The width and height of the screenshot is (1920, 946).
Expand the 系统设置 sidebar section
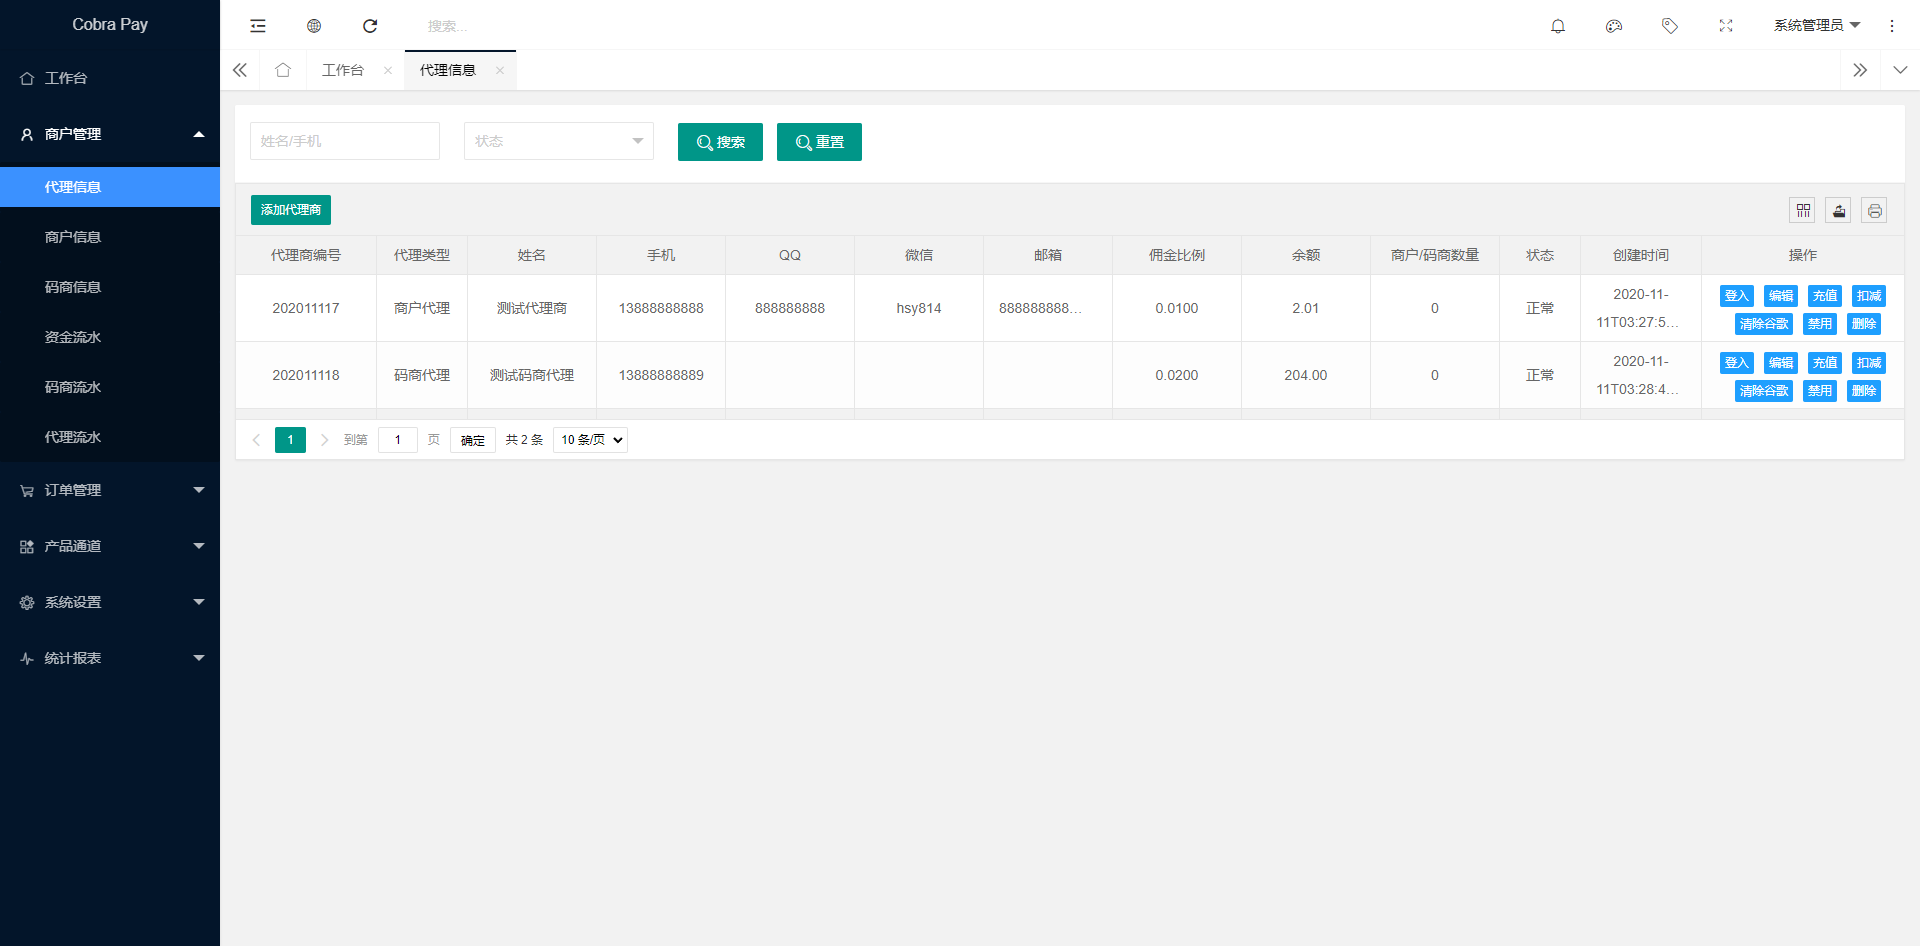click(110, 602)
